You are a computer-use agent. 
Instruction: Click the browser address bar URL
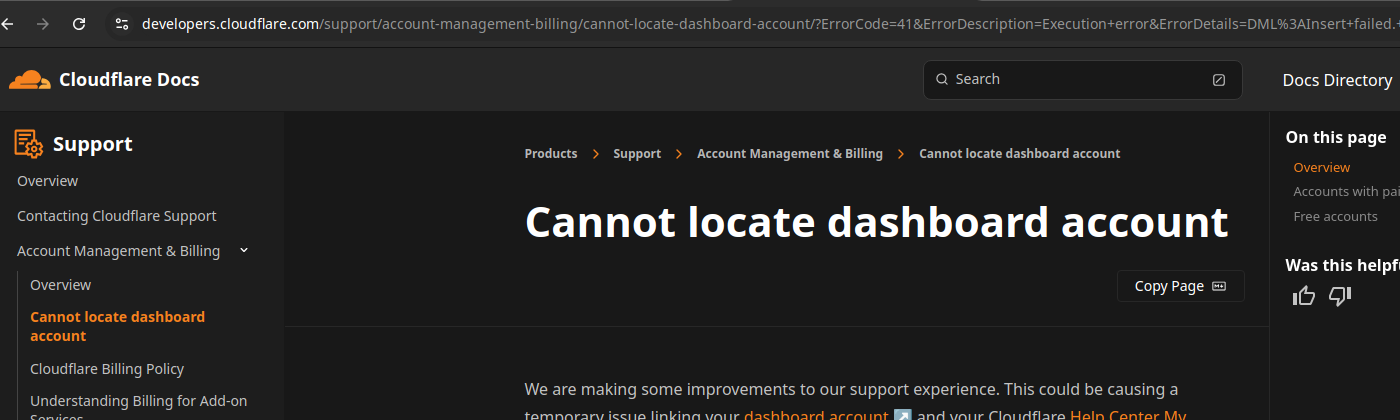pos(768,24)
